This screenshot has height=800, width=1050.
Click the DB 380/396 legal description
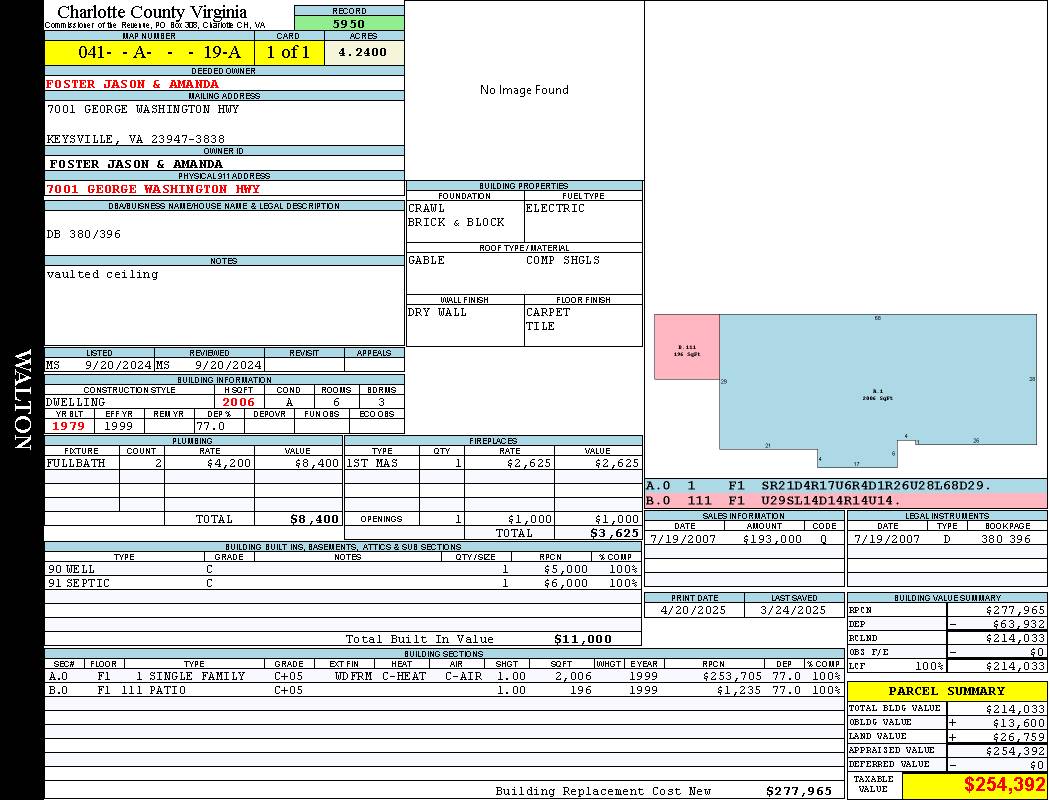pos(84,234)
